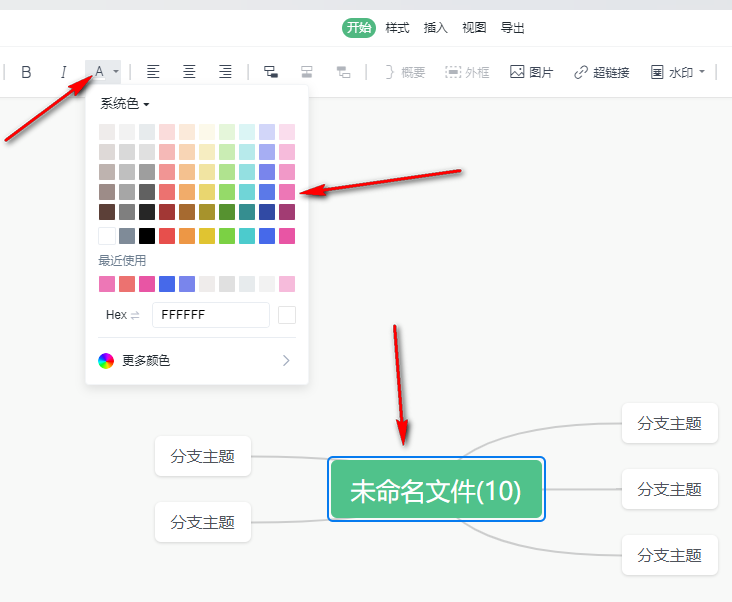Switch to the 视图 tab
732x602 pixels.
(474, 28)
